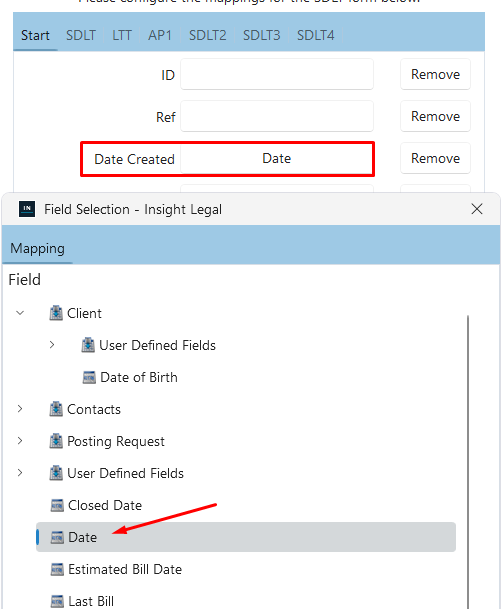Click the Insight Legal app logo icon

click(27, 209)
